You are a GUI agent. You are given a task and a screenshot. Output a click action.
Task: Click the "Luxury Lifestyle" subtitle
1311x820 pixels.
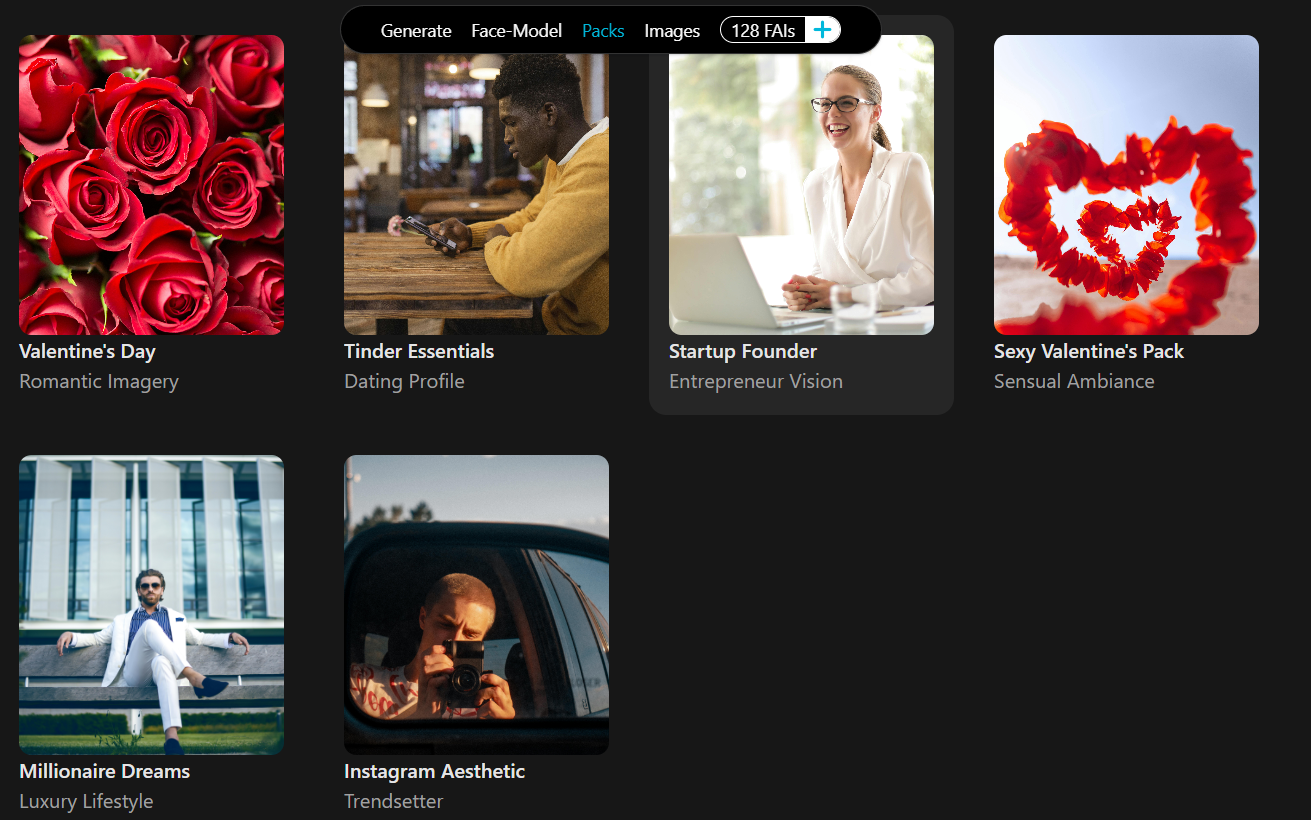pos(86,801)
